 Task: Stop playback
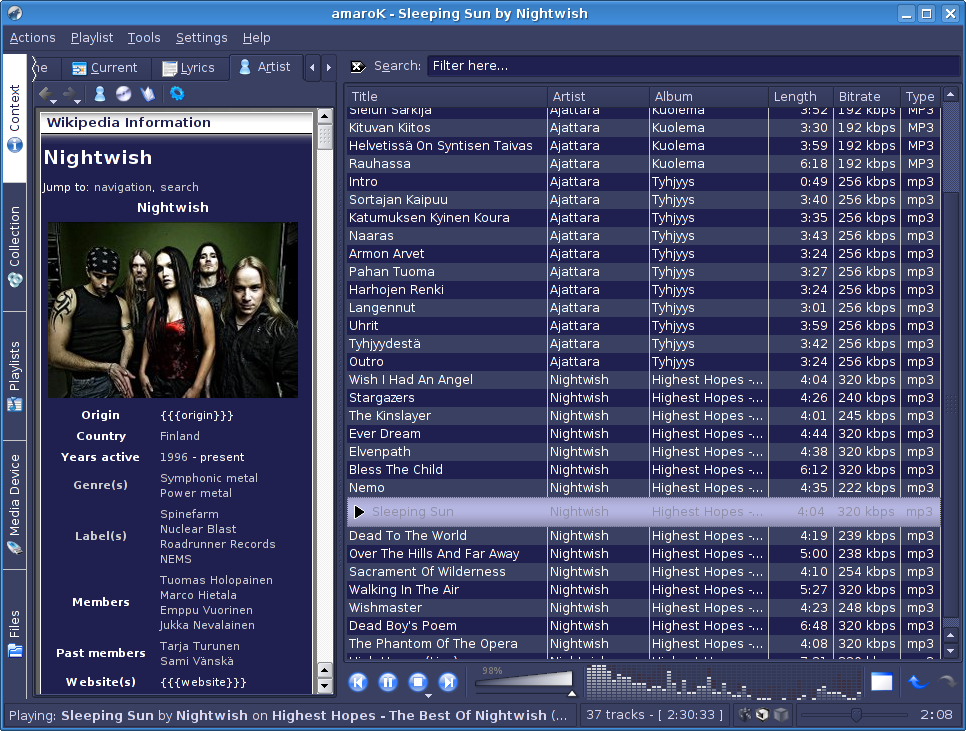point(418,682)
